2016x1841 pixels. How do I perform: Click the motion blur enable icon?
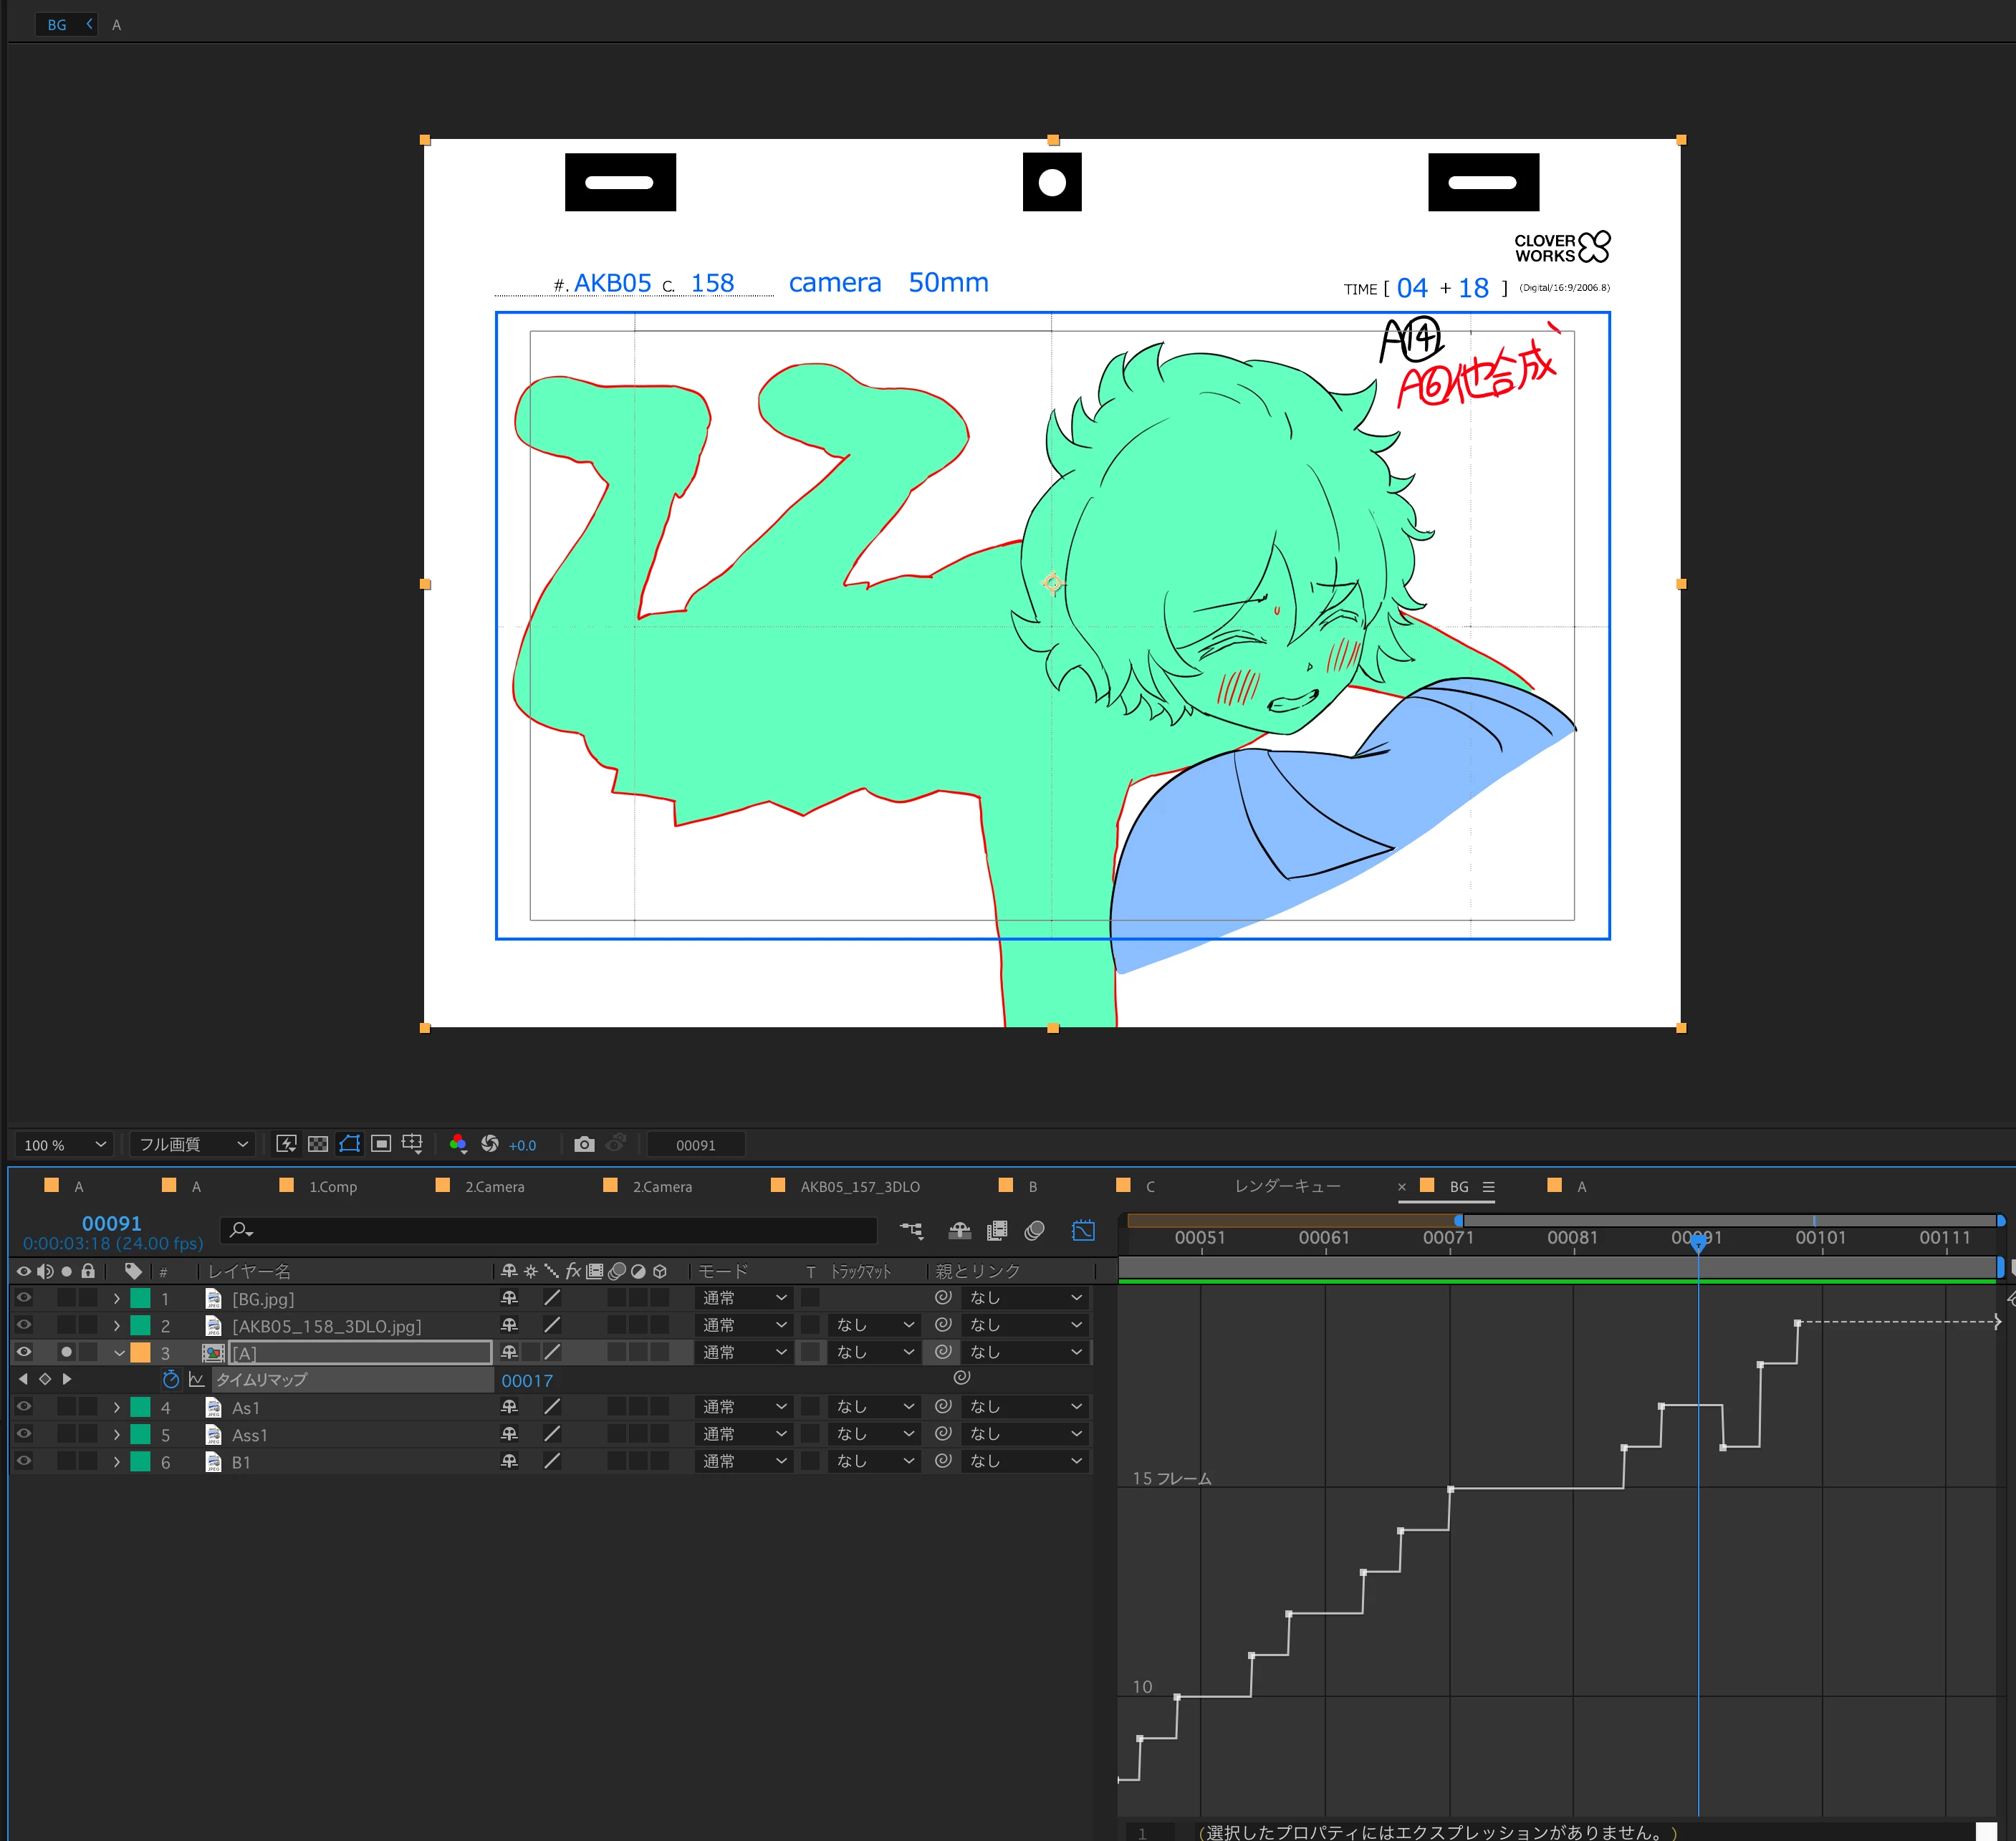[1035, 1231]
